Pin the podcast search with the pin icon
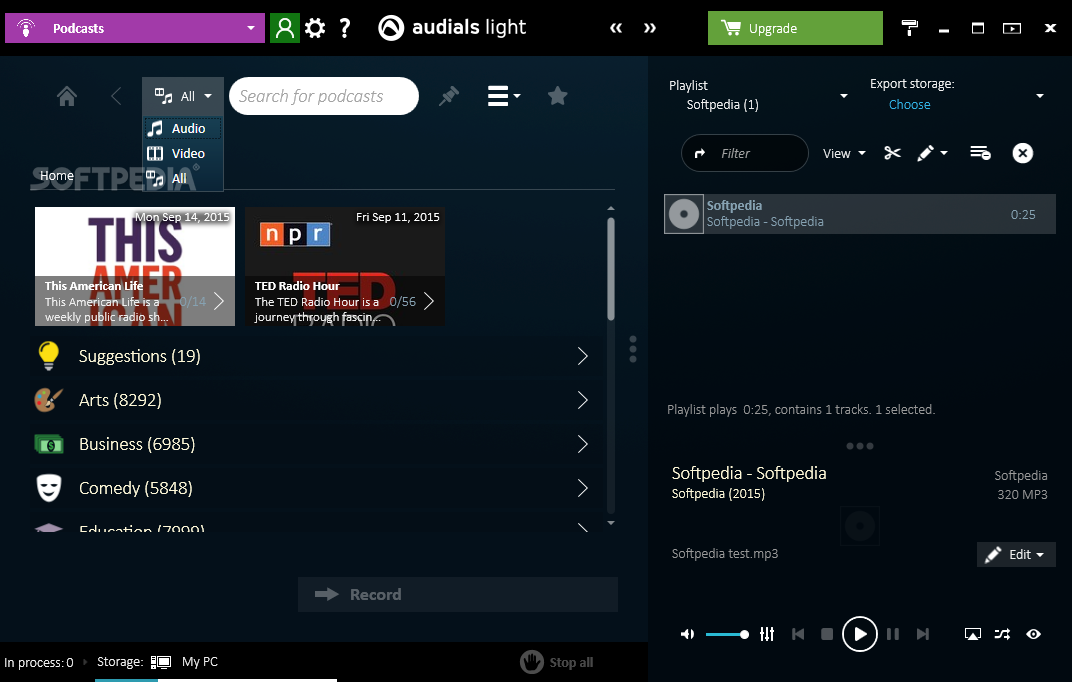Image resolution: width=1072 pixels, height=682 pixels. (x=448, y=96)
